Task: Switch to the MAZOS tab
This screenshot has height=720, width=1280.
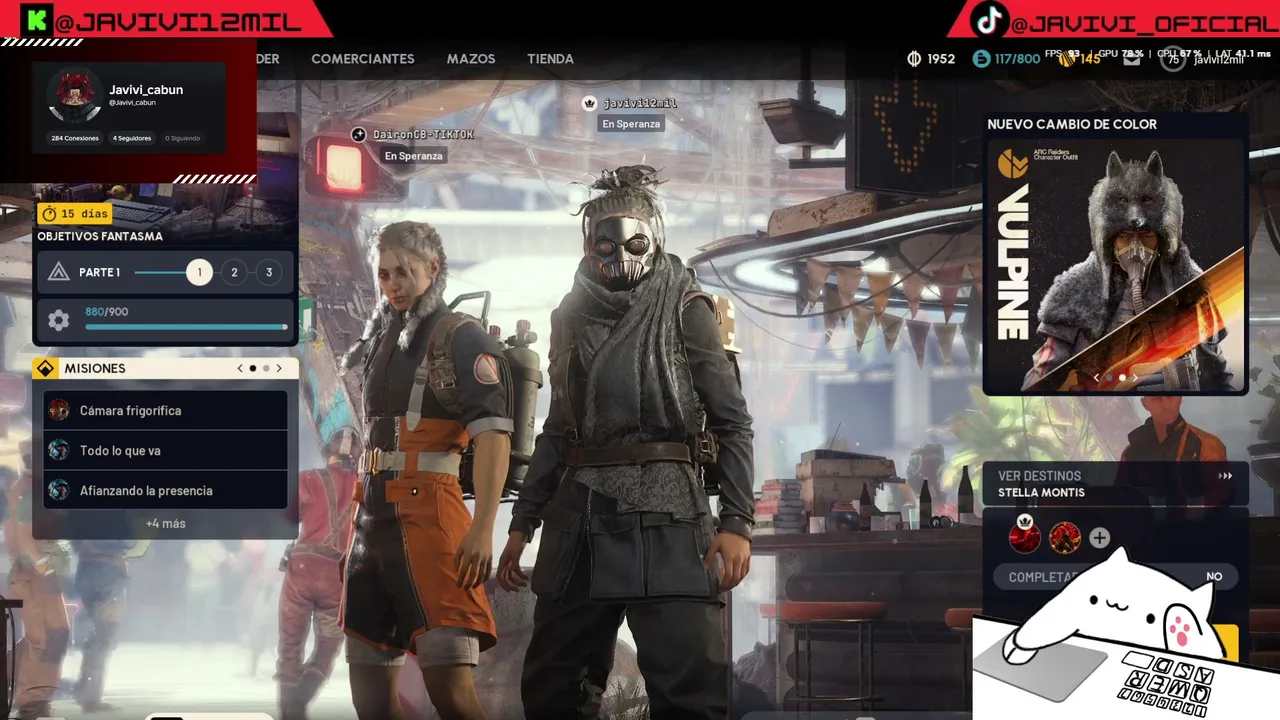Action: tap(471, 59)
